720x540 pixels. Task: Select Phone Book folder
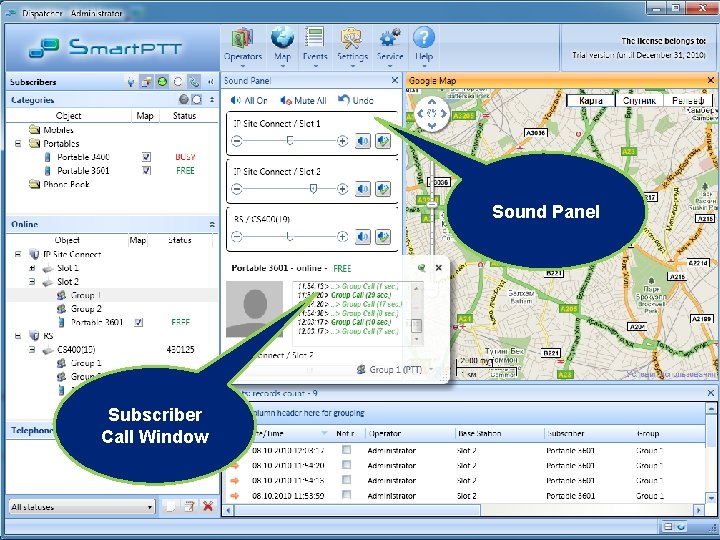[x=59, y=185]
